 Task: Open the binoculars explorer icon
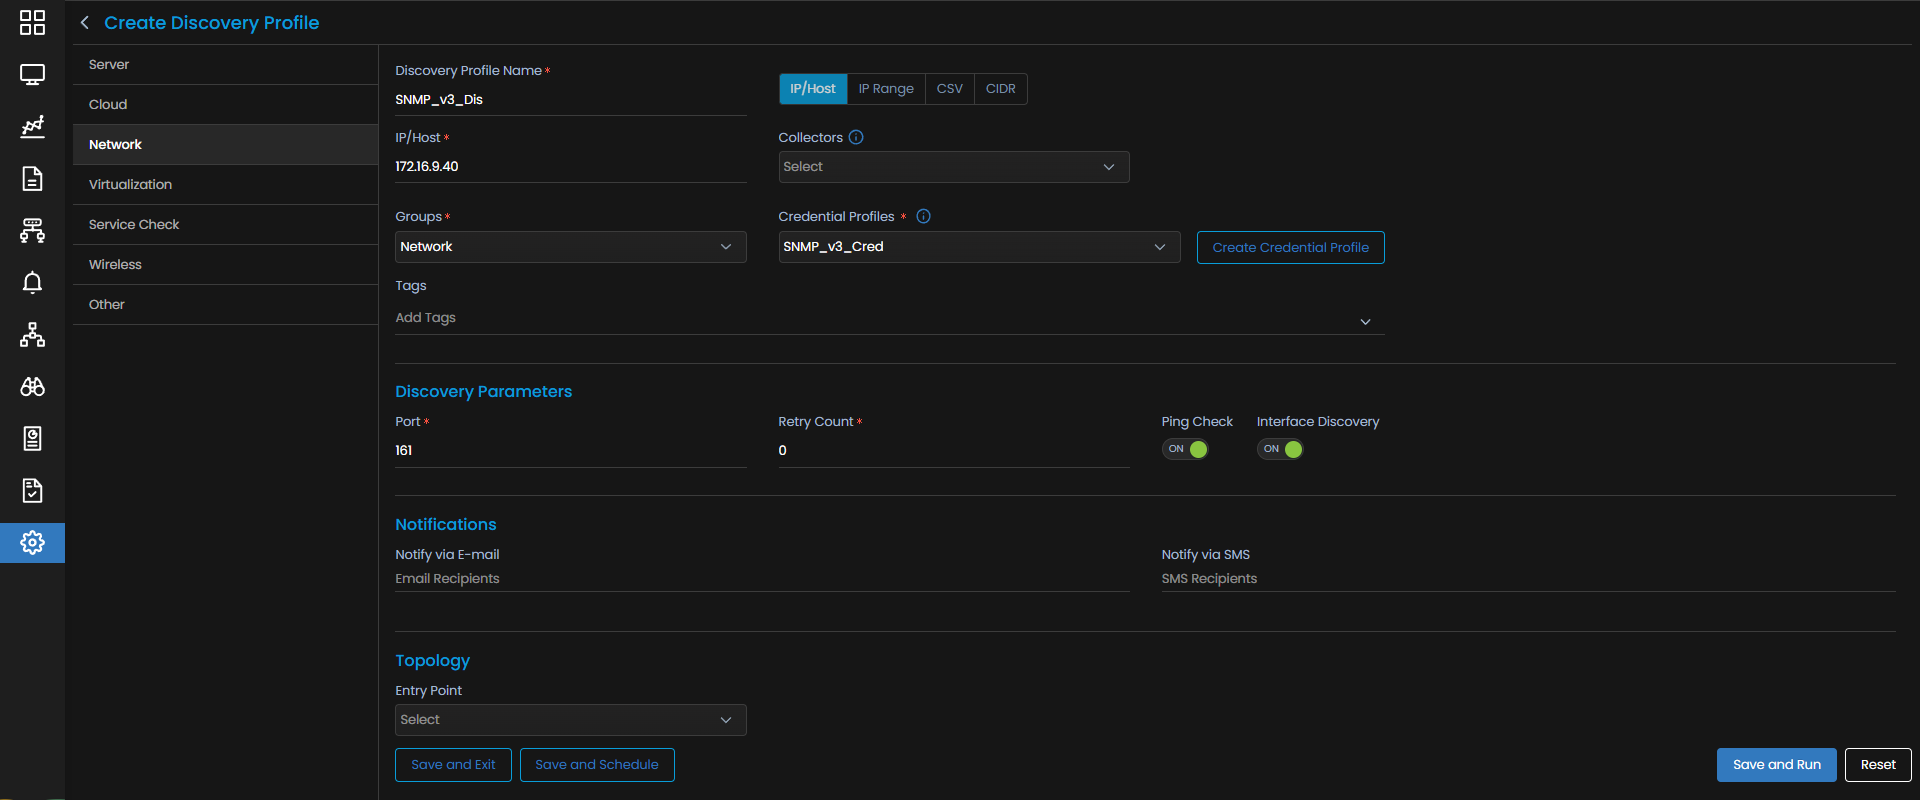(32, 386)
